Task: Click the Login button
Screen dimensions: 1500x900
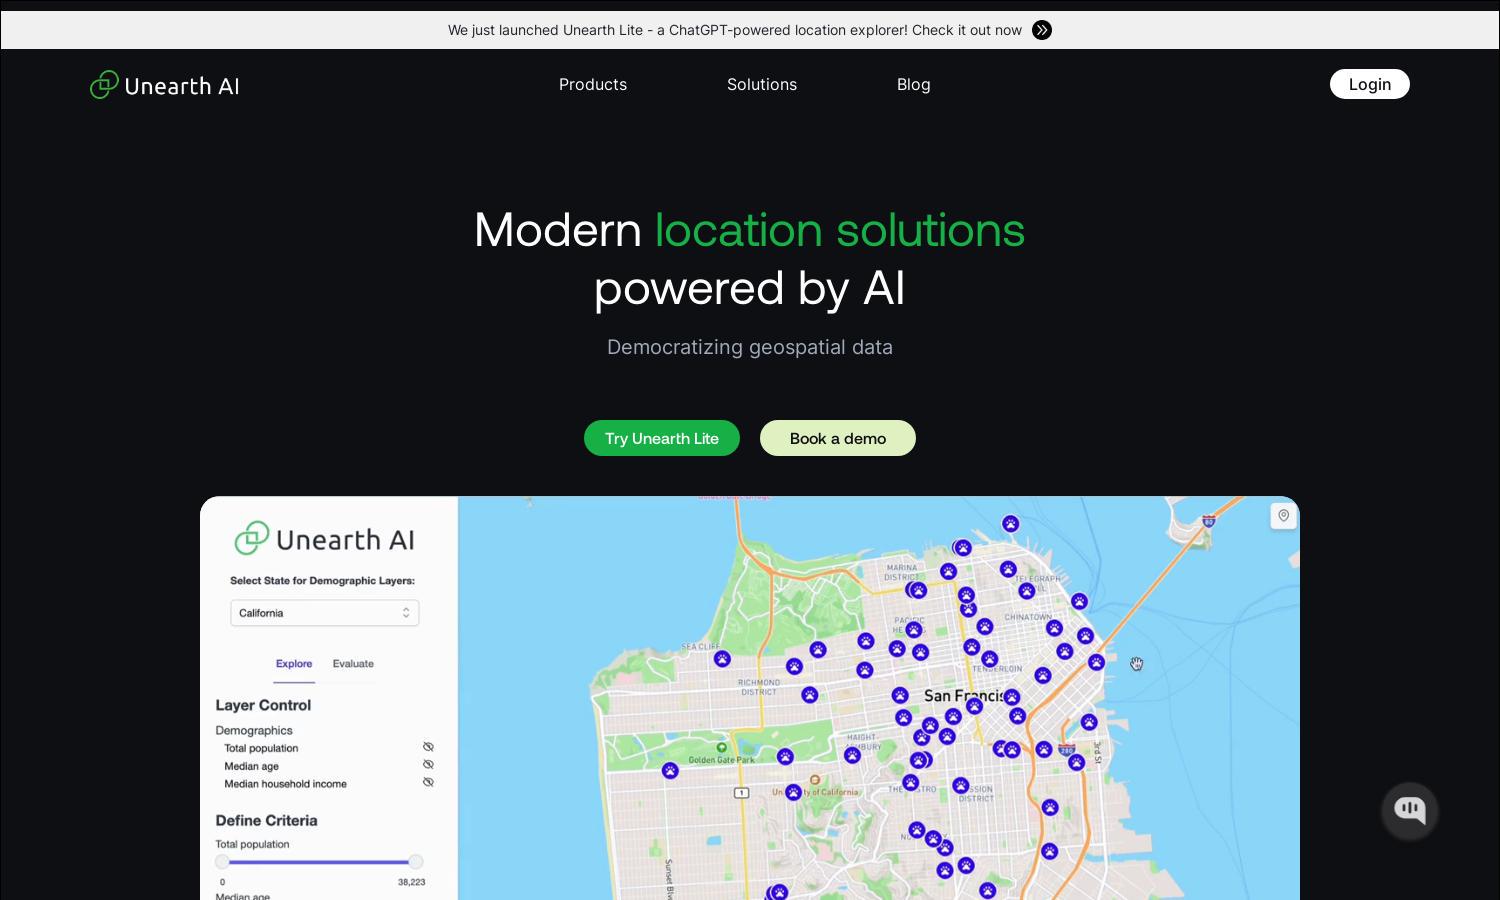Action: point(1370,84)
